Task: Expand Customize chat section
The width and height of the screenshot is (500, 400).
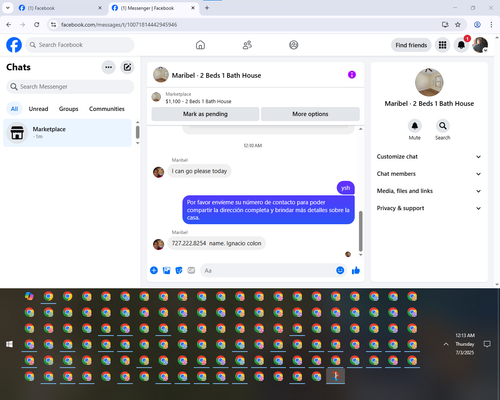Action: [x=429, y=157]
